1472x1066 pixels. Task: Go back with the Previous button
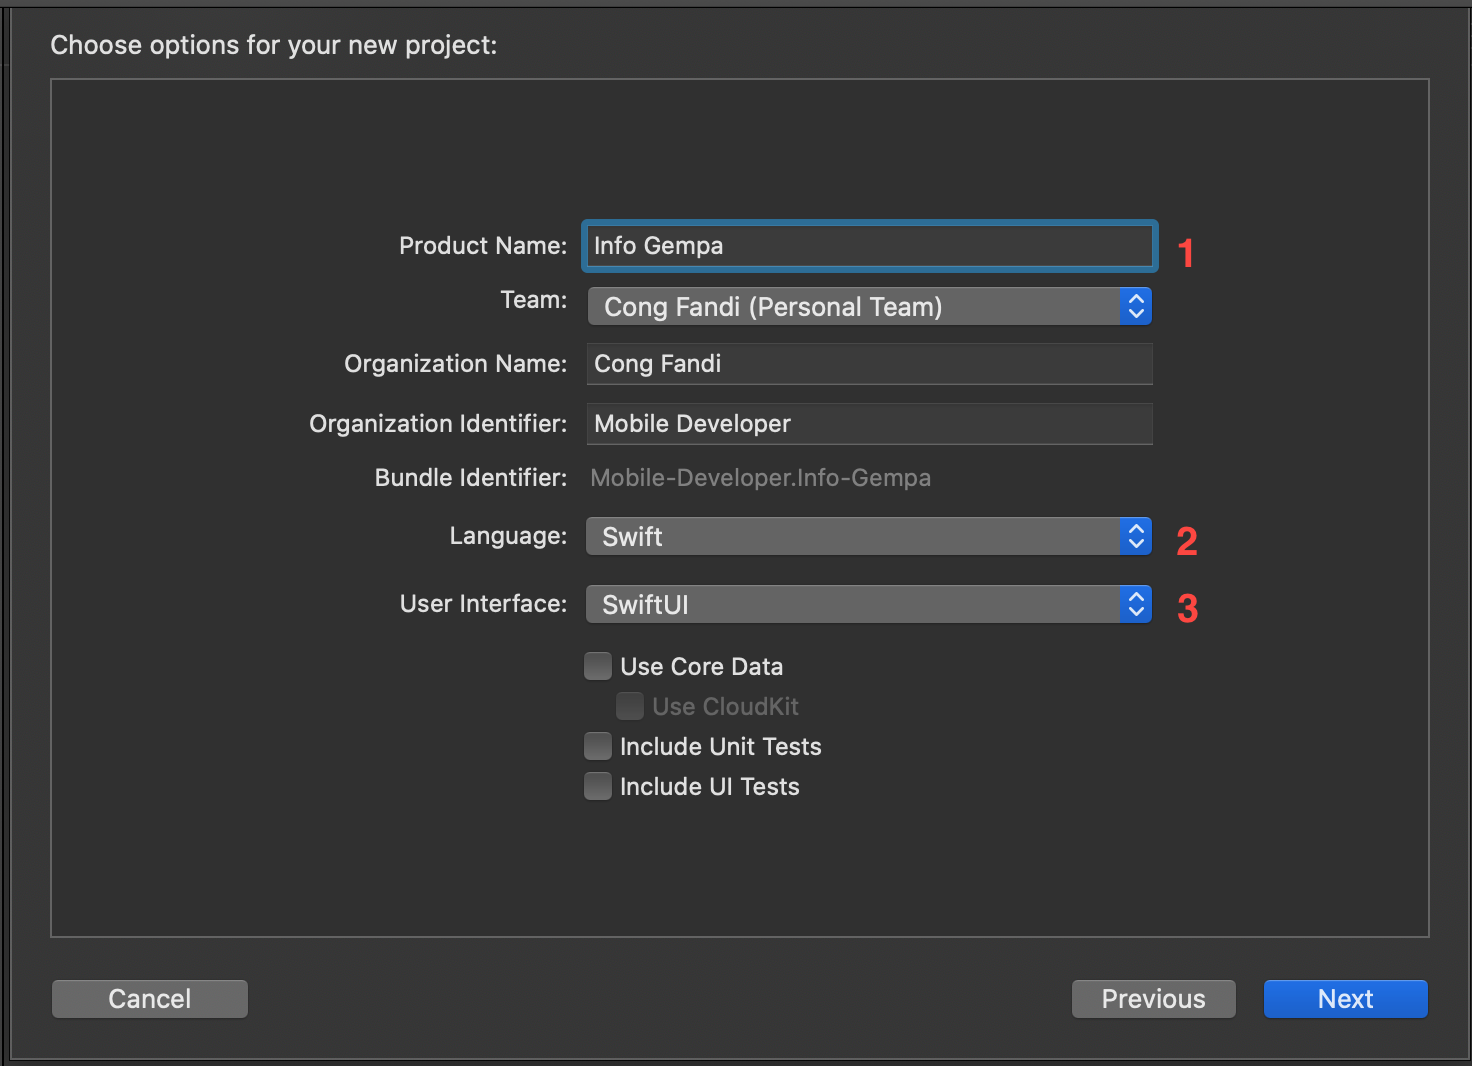pos(1153,999)
